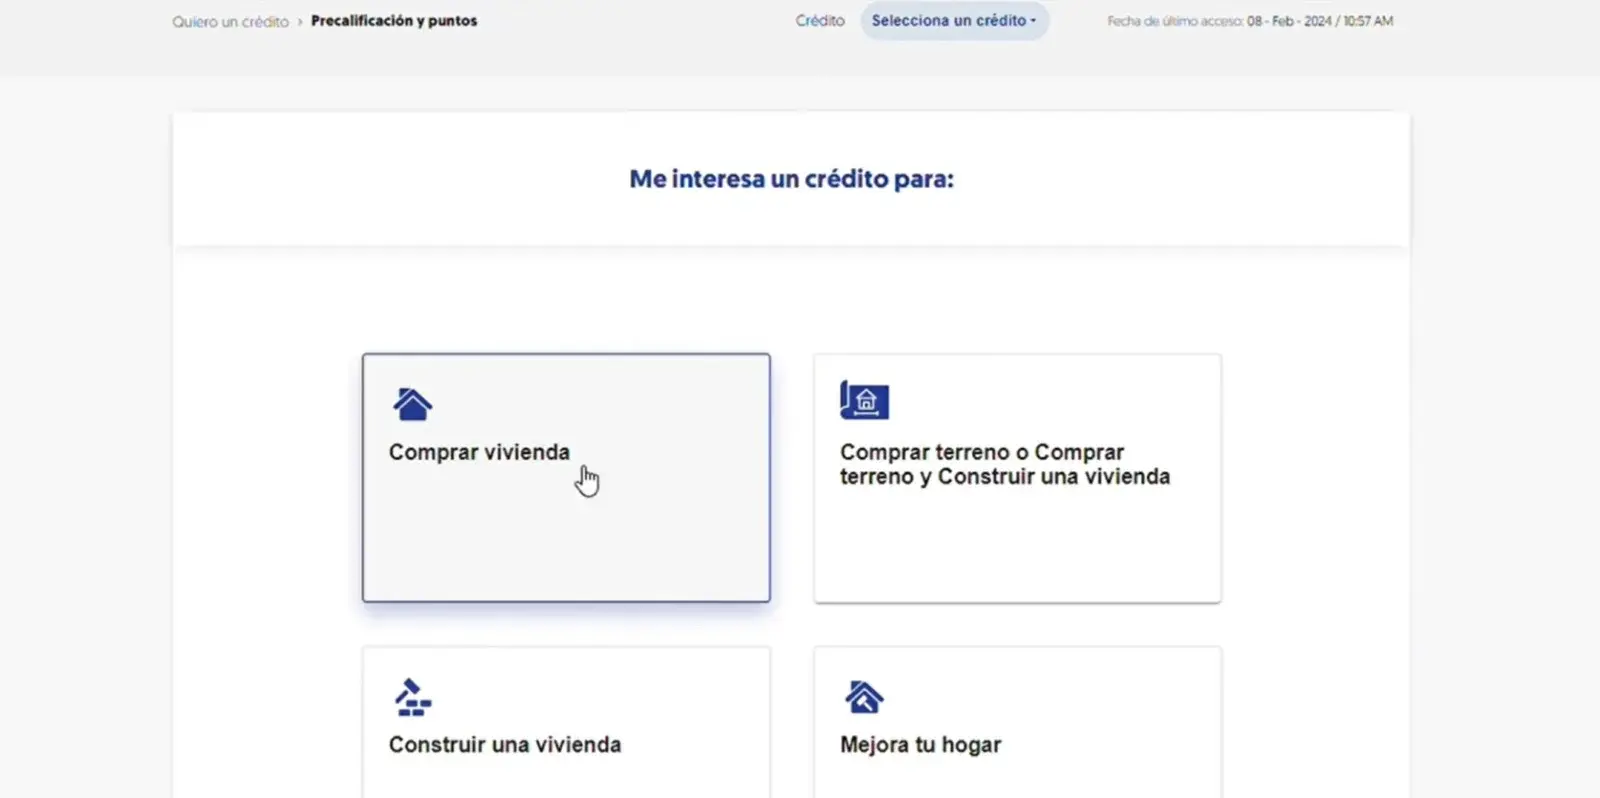The image size is (1600, 798).
Task: Click the brick-laying icon above Construir una vivienda
Action: [x=412, y=697]
